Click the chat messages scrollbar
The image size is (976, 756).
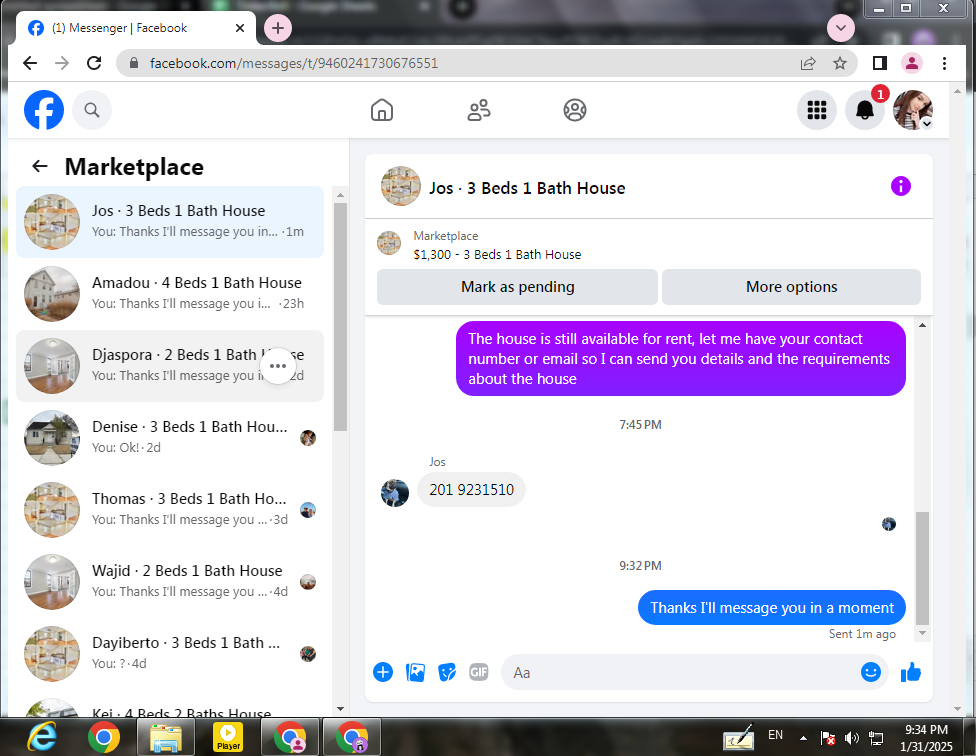922,567
